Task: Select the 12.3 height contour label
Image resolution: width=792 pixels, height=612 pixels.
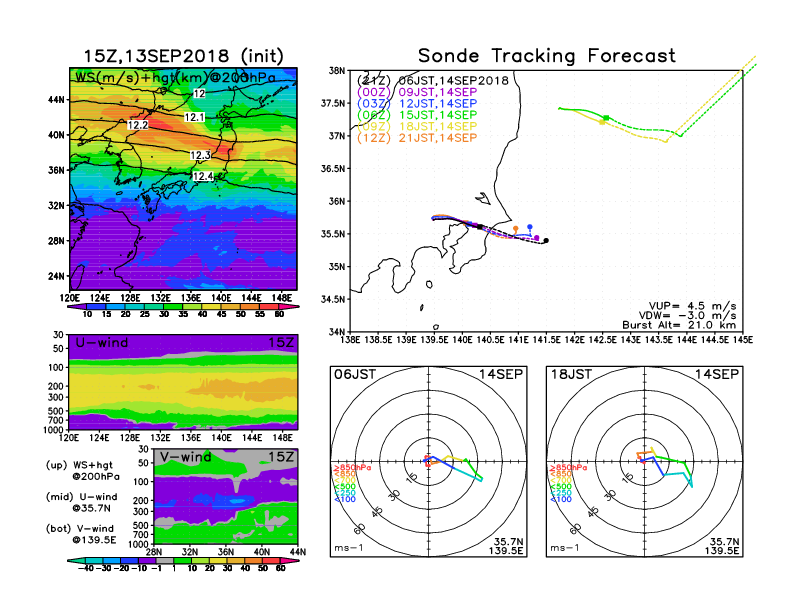Action: (x=200, y=155)
